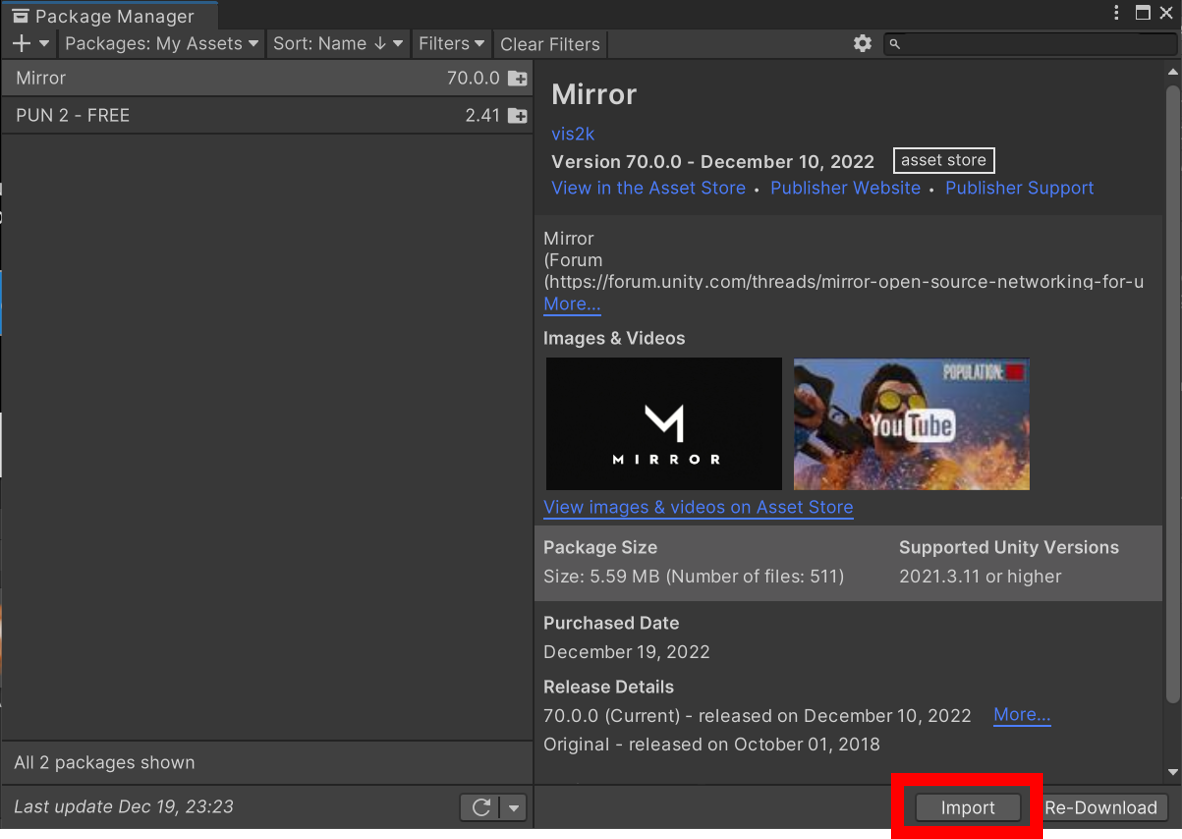1182x839 pixels.
Task: Select the Package Manager tab
Action: [x=109, y=16]
